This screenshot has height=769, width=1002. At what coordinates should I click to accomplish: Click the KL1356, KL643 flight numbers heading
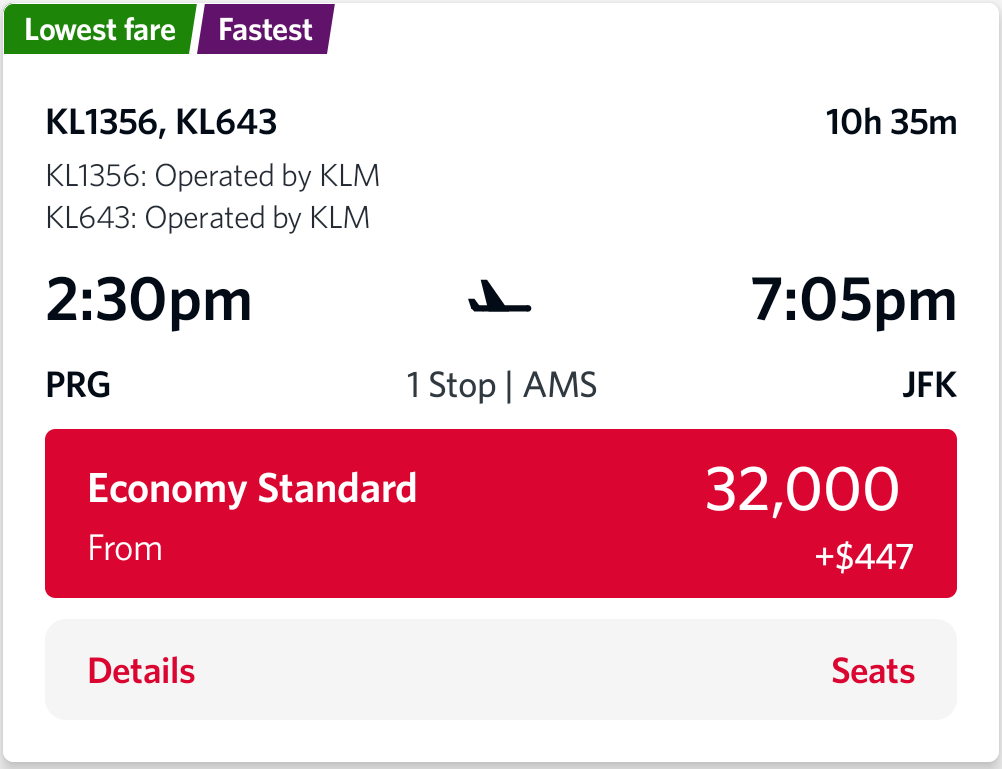tap(161, 123)
